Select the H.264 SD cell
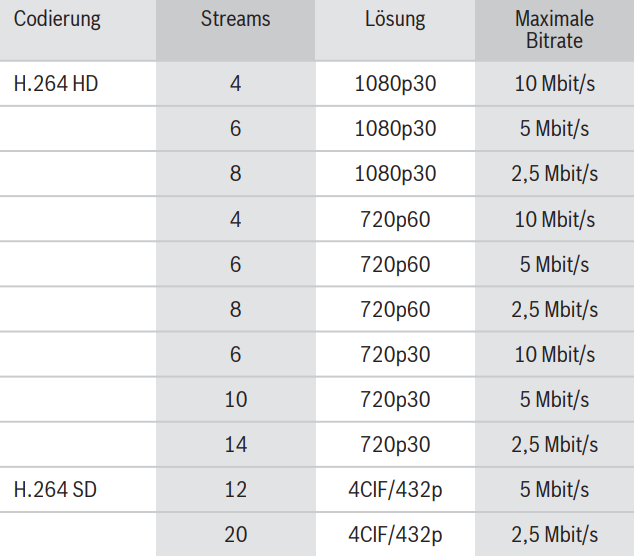Screen dimensions: 634x556 55,490
